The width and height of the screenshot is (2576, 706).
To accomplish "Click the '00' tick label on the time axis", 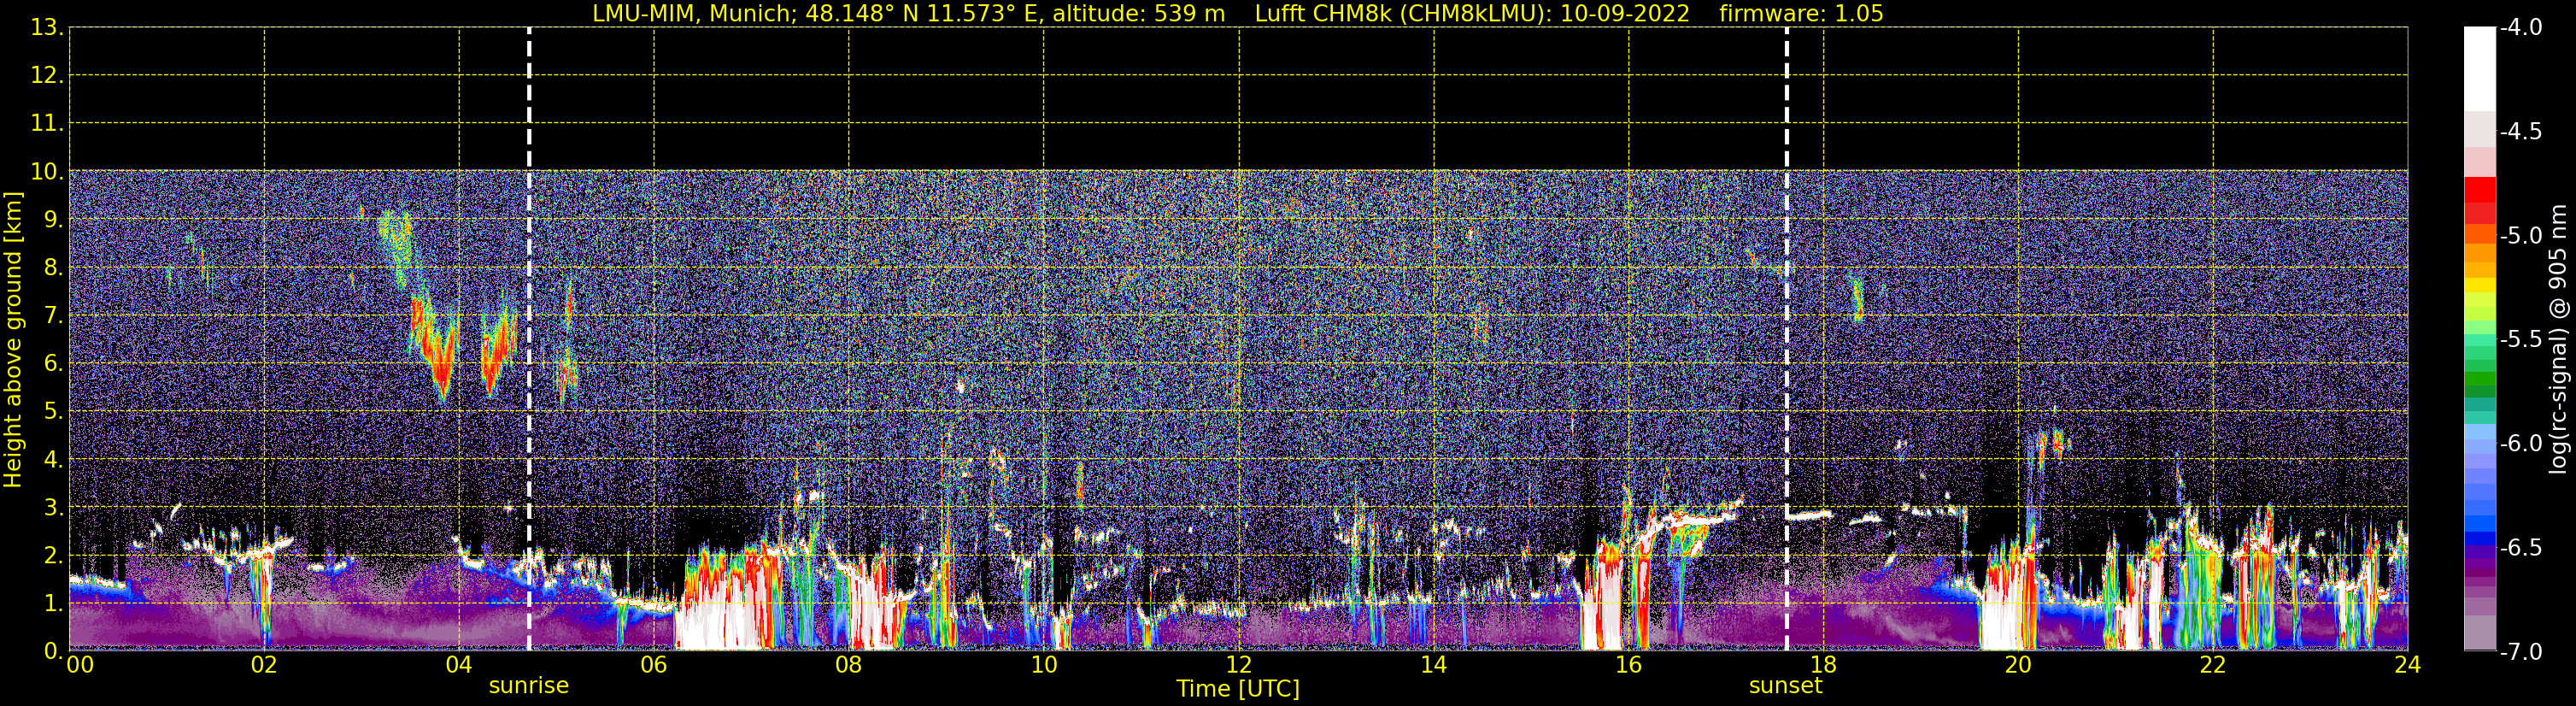I will pos(80,665).
